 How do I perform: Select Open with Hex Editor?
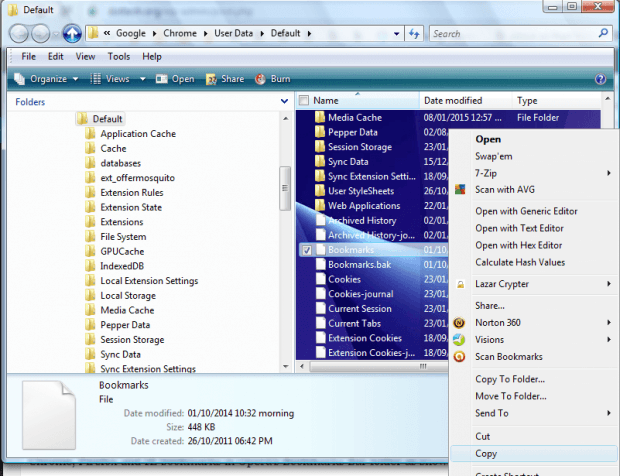point(518,245)
